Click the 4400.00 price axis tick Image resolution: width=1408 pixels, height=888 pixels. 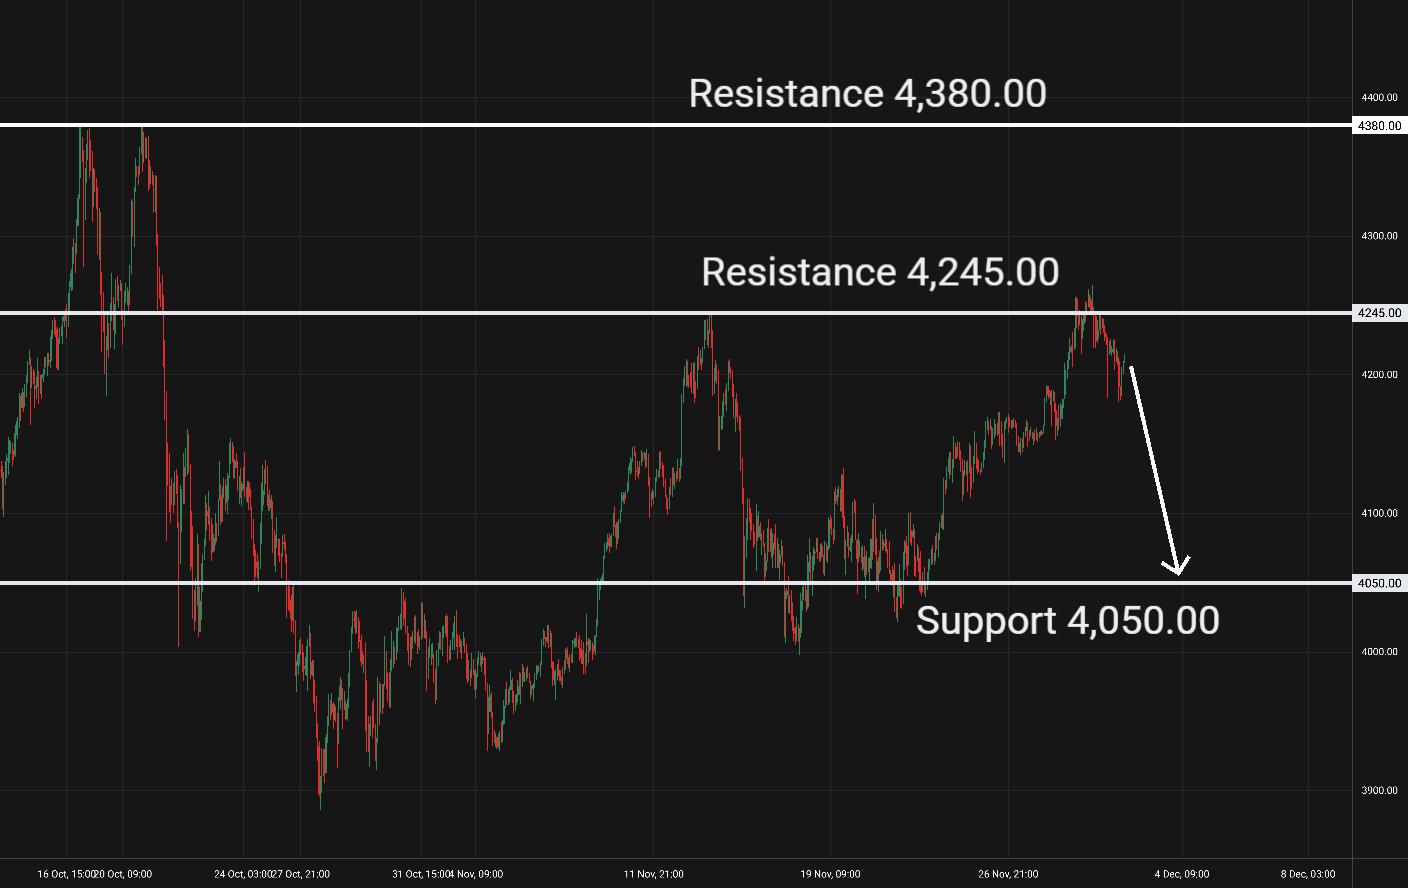tap(1380, 98)
